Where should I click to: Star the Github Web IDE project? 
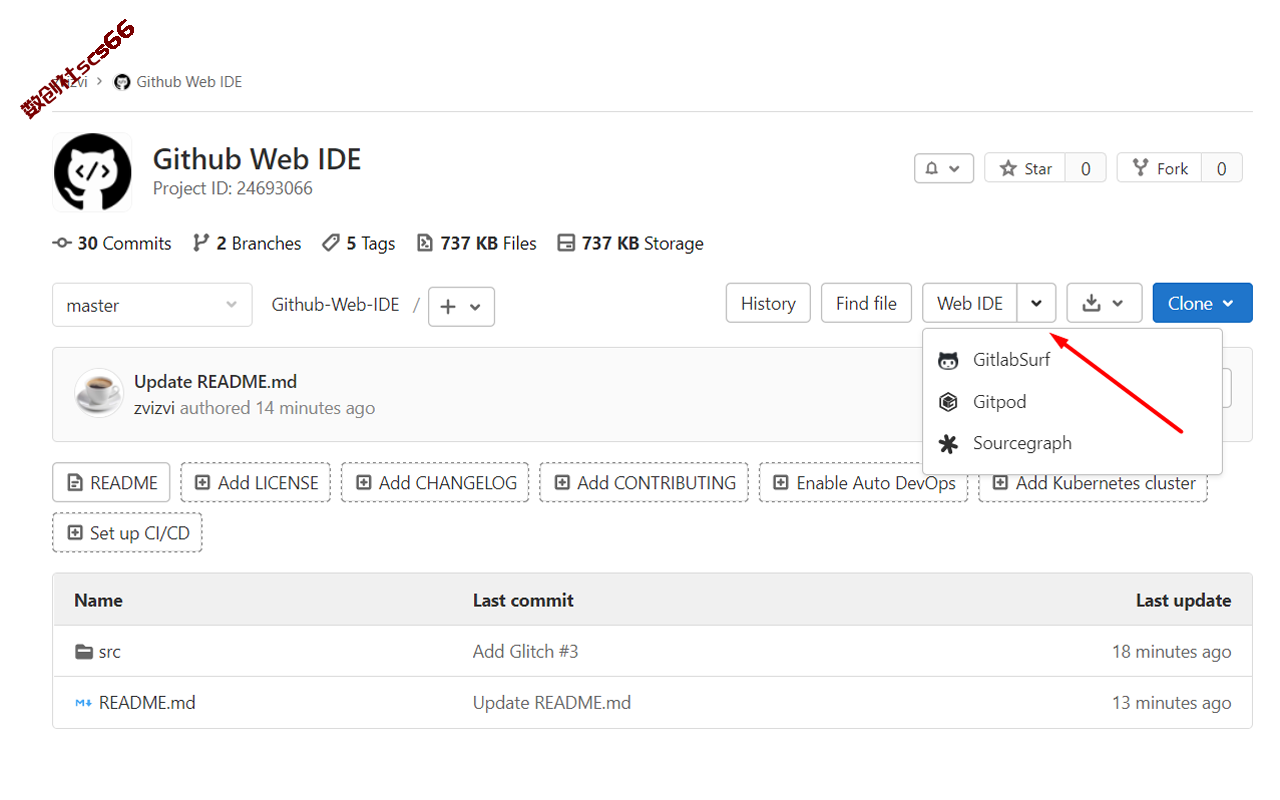coord(1025,168)
